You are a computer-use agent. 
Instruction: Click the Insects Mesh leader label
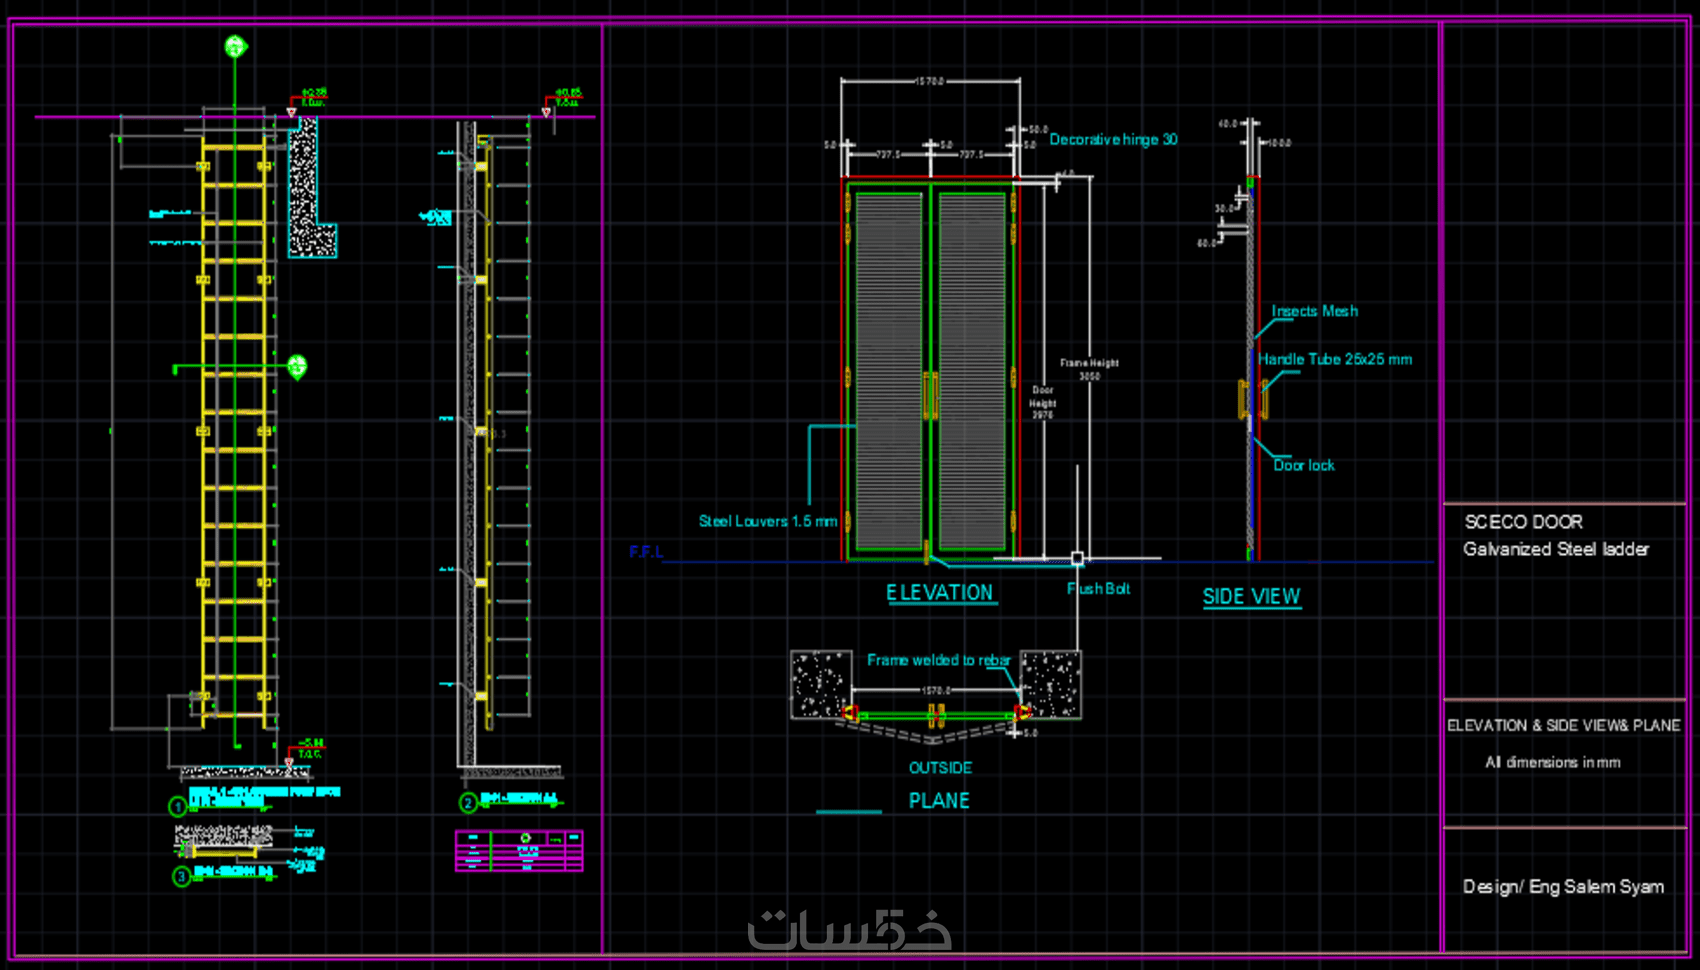pos(1314,311)
